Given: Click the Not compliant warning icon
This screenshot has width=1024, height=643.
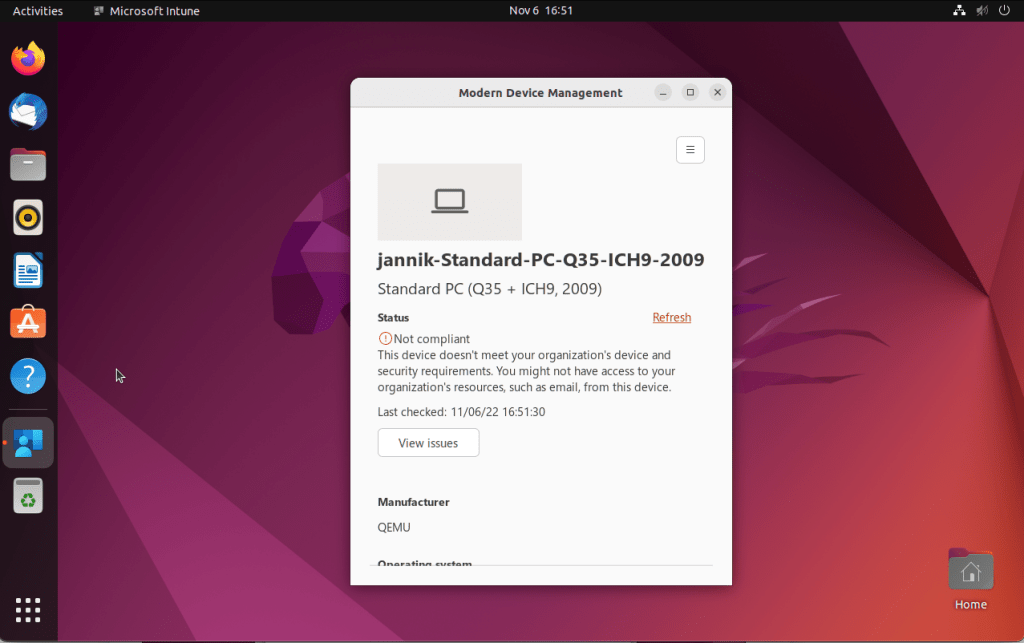Looking at the screenshot, I should point(385,339).
